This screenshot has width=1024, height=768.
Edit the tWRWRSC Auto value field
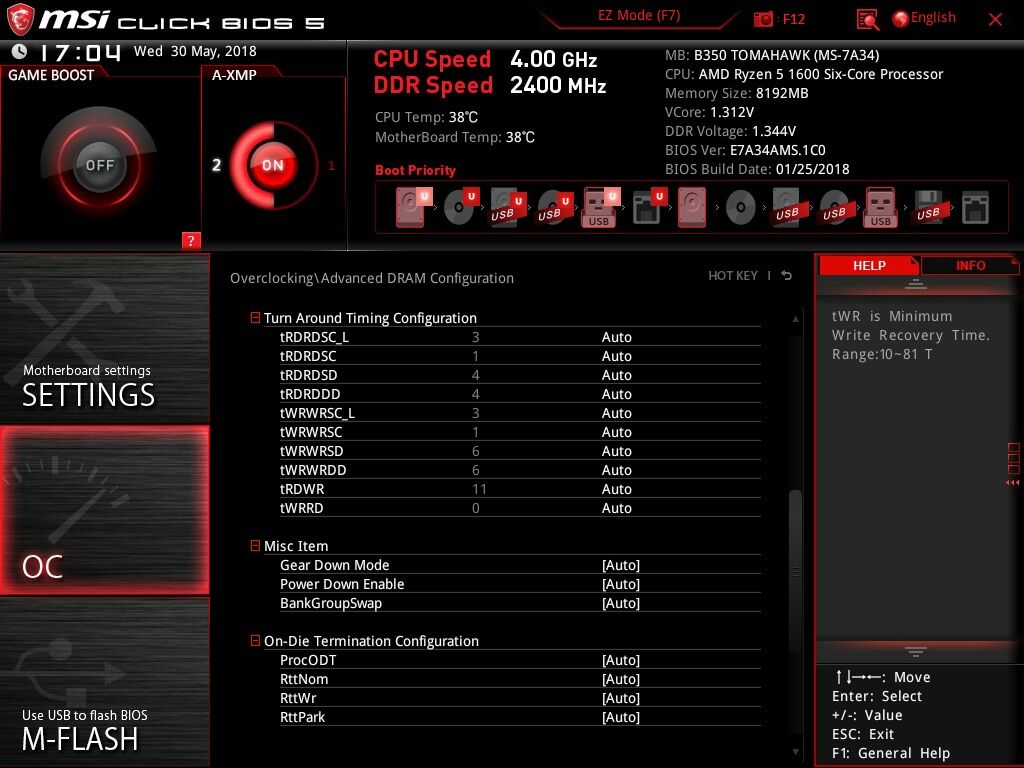(616, 432)
